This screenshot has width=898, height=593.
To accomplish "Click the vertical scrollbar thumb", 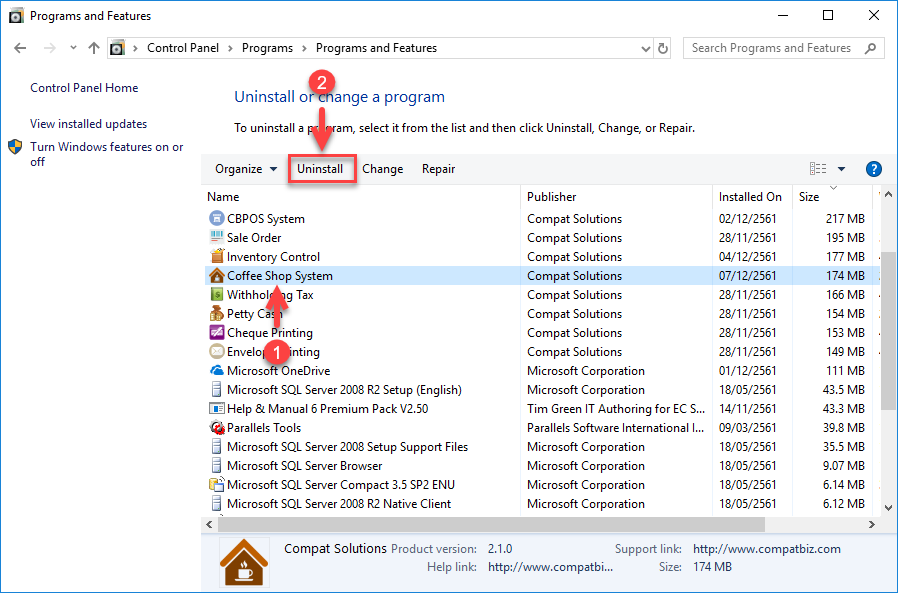I will click(x=888, y=329).
